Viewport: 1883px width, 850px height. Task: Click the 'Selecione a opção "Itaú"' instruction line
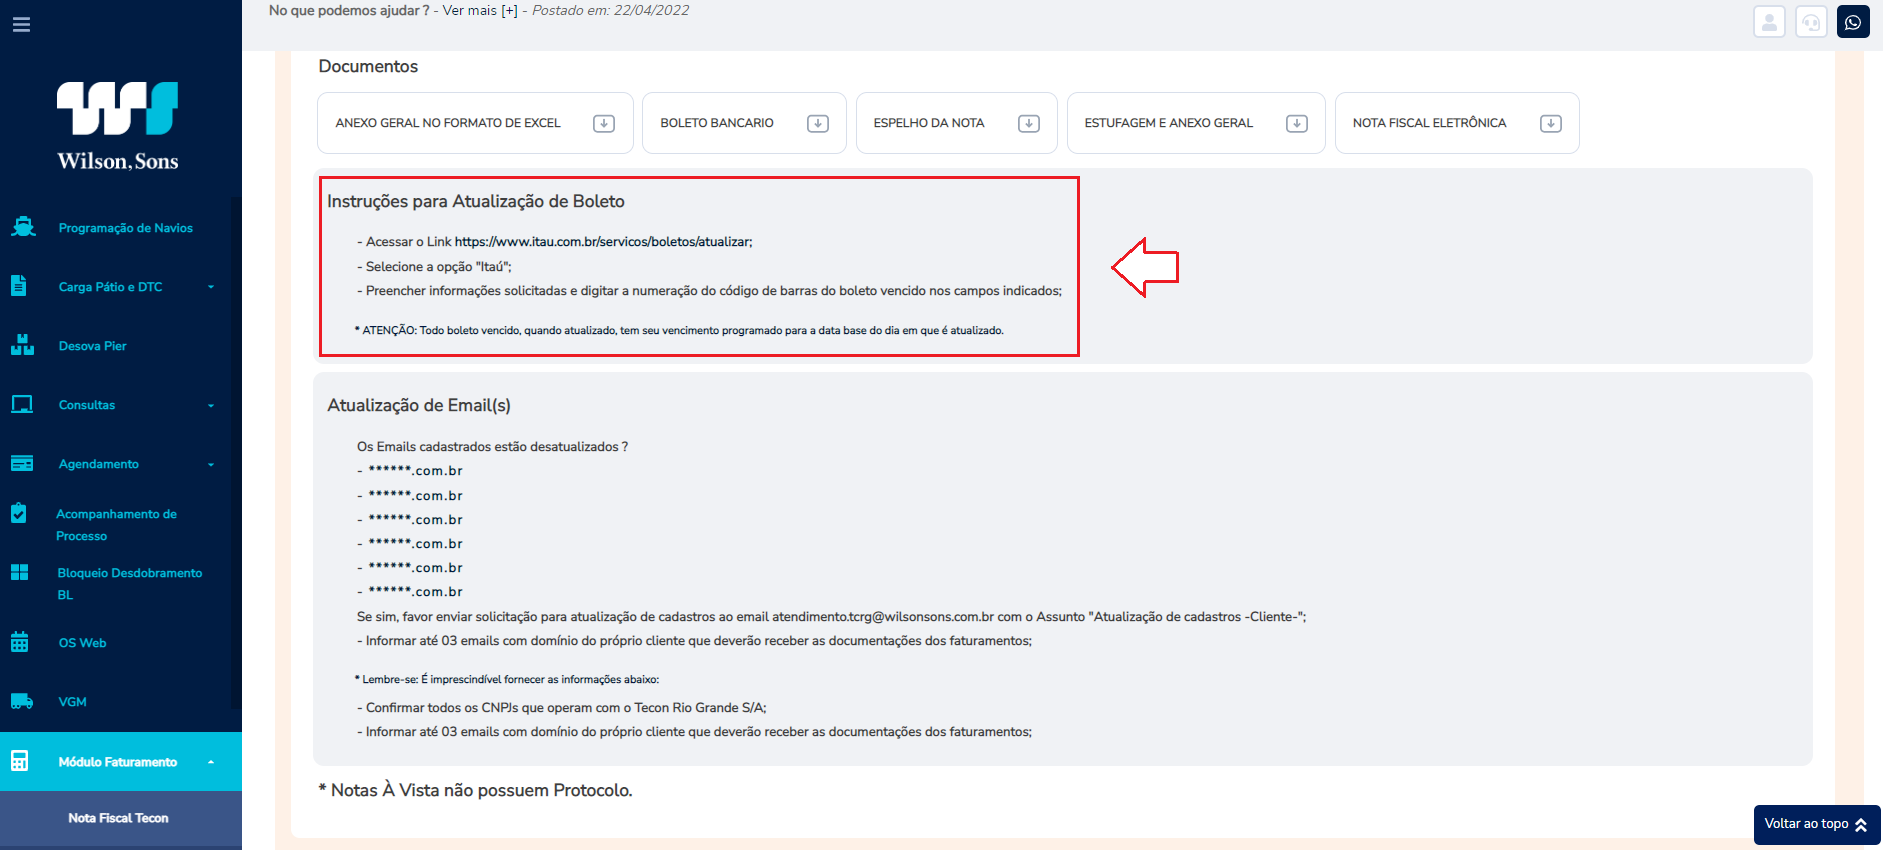435,267
